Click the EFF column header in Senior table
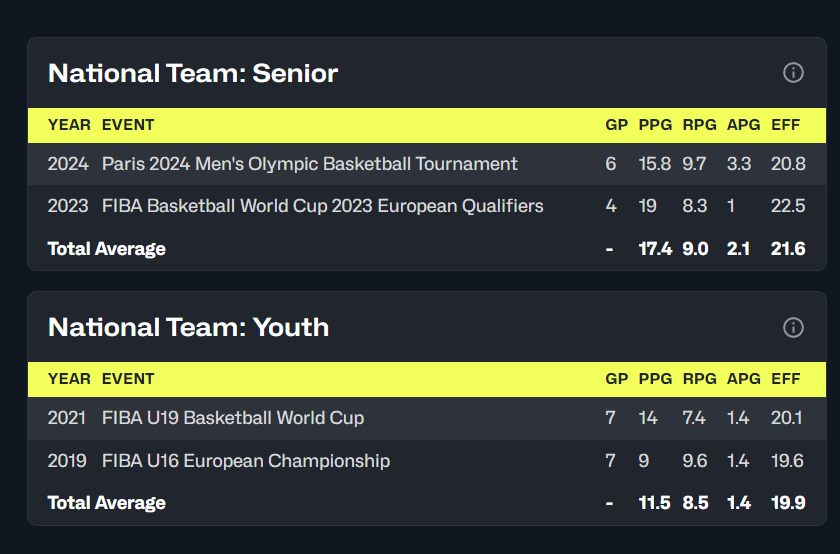The height and width of the screenshot is (554, 840). click(x=787, y=125)
